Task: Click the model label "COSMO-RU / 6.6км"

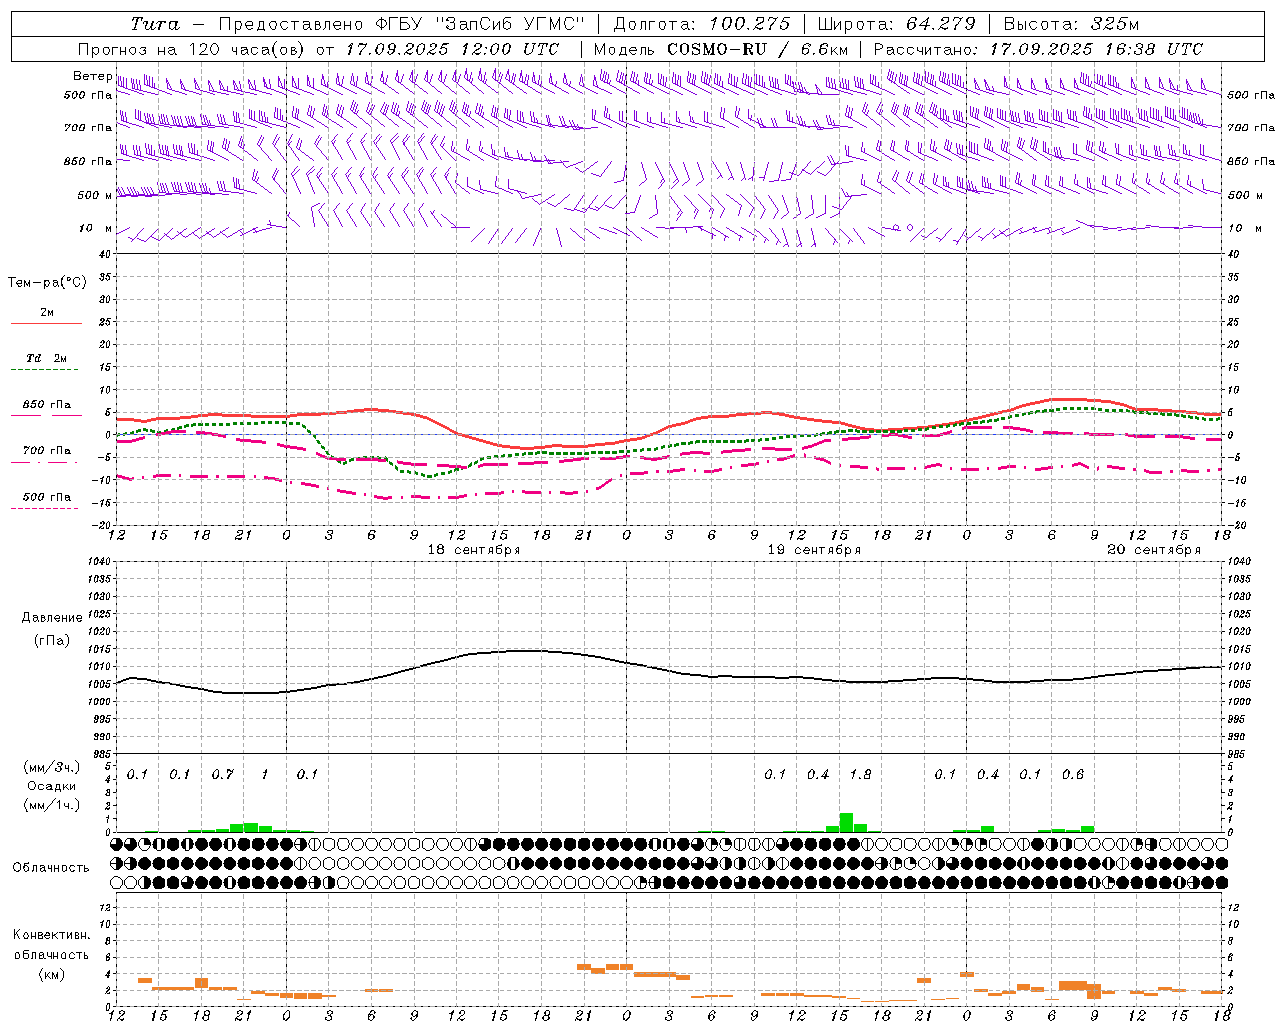Action: click(x=757, y=49)
